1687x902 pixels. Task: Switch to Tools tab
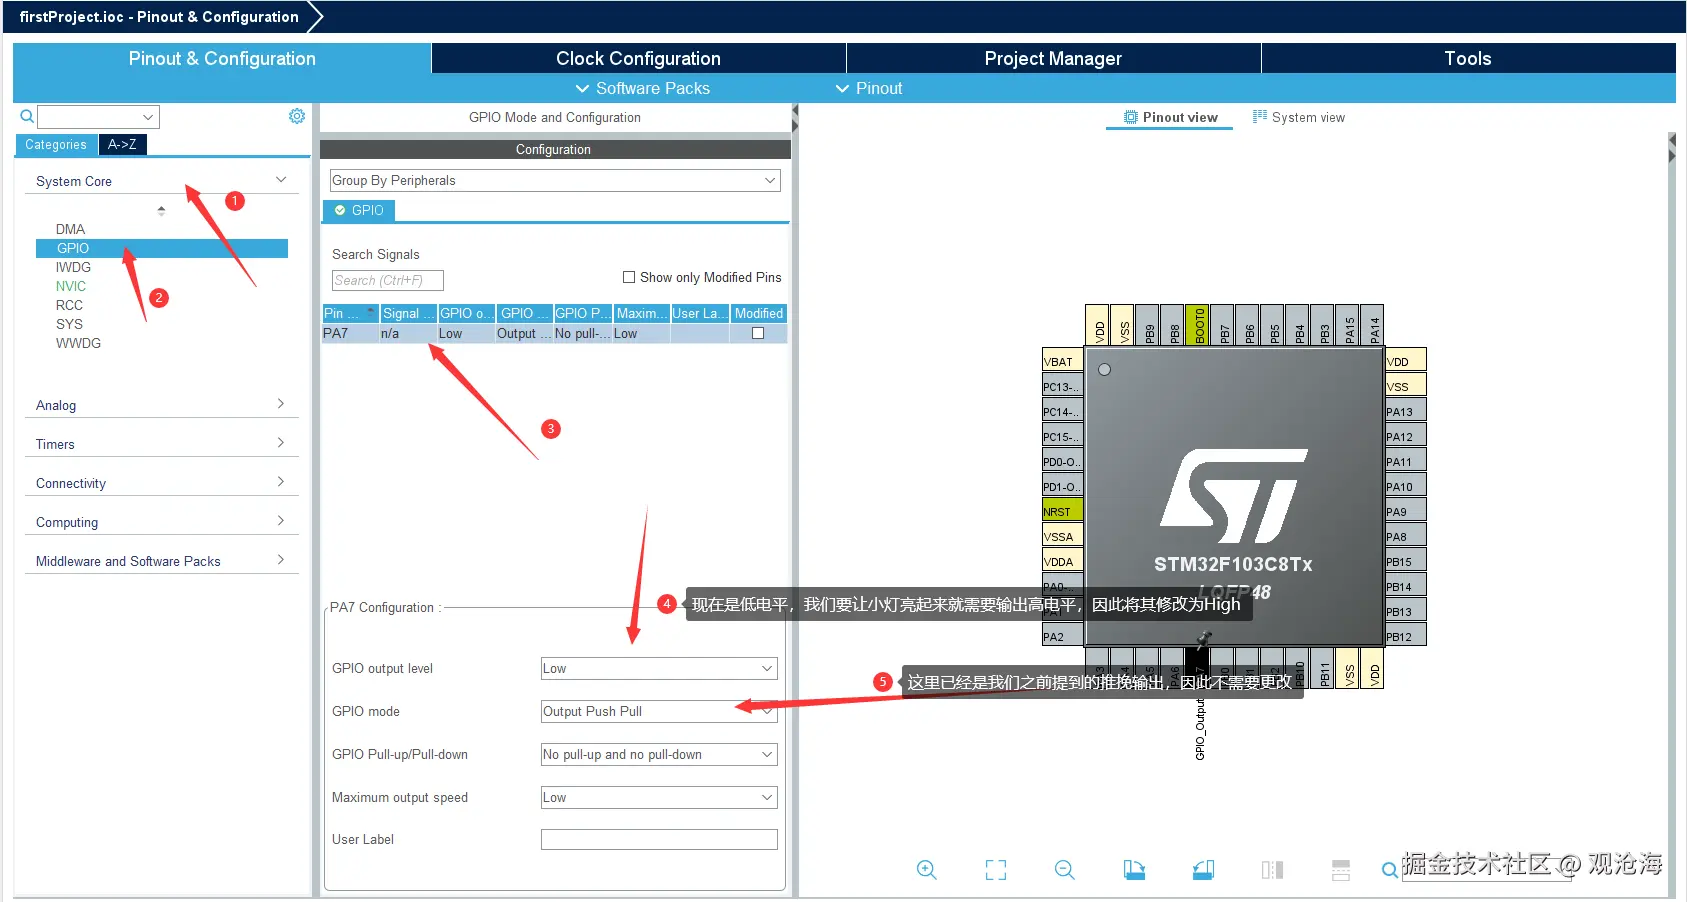(x=1468, y=58)
